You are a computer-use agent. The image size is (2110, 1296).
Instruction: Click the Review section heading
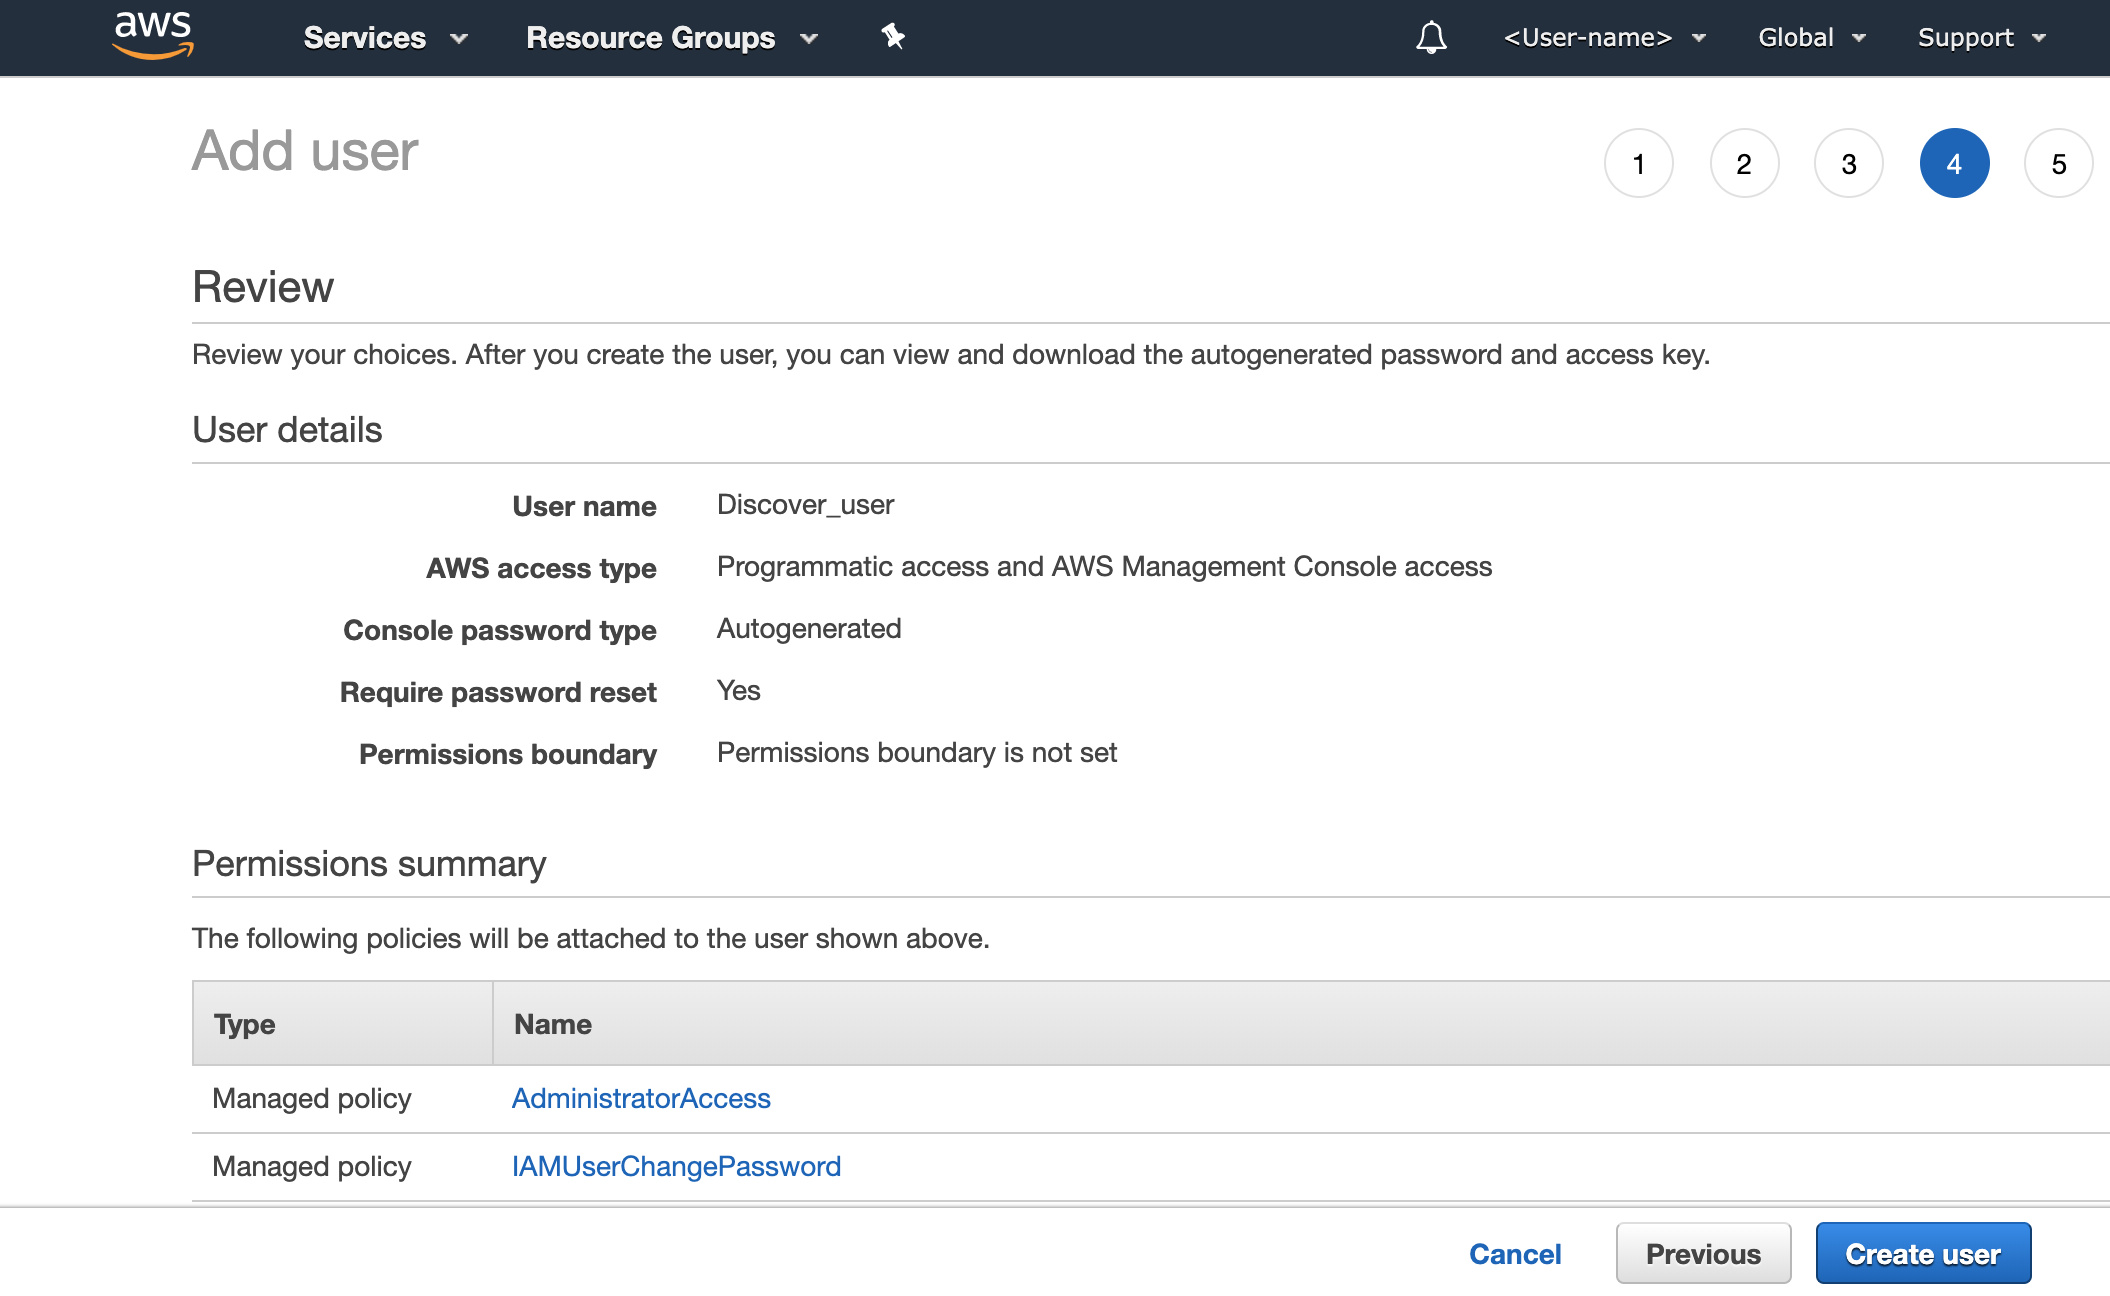[263, 287]
